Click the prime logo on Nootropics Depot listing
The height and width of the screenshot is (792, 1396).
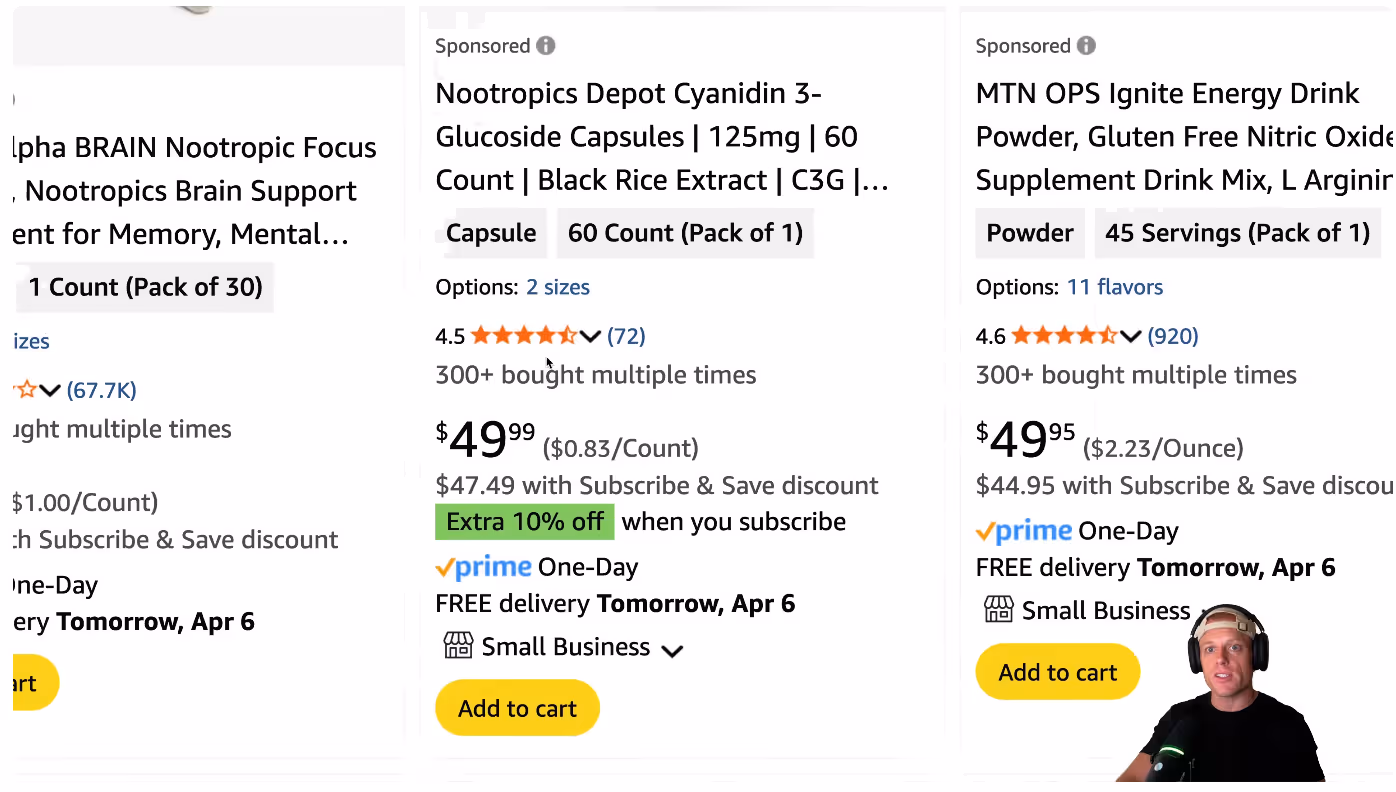(x=484, y=567)
